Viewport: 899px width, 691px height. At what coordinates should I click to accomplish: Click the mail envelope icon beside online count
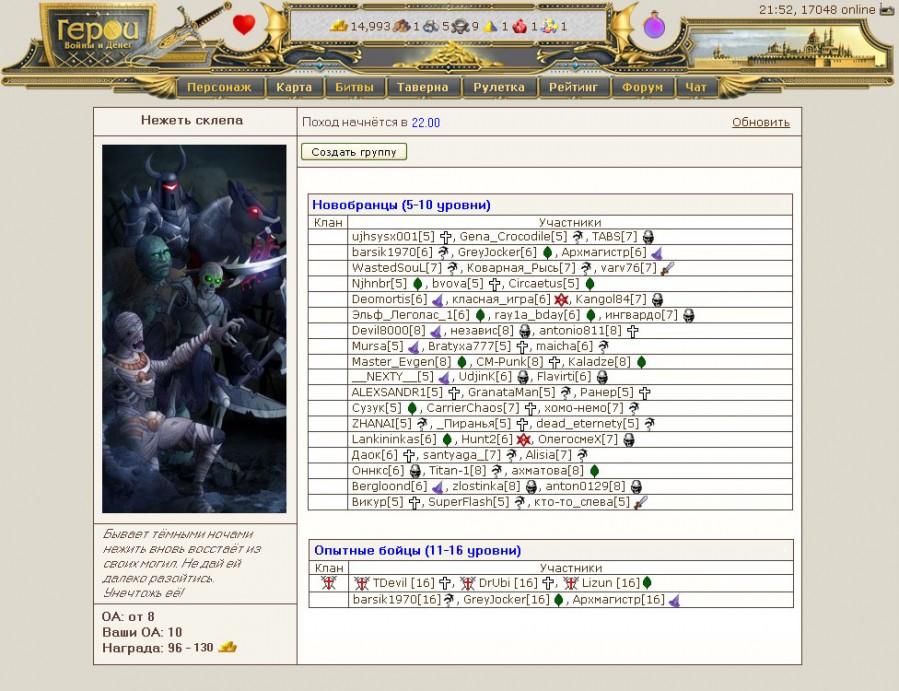coord(887,10)
